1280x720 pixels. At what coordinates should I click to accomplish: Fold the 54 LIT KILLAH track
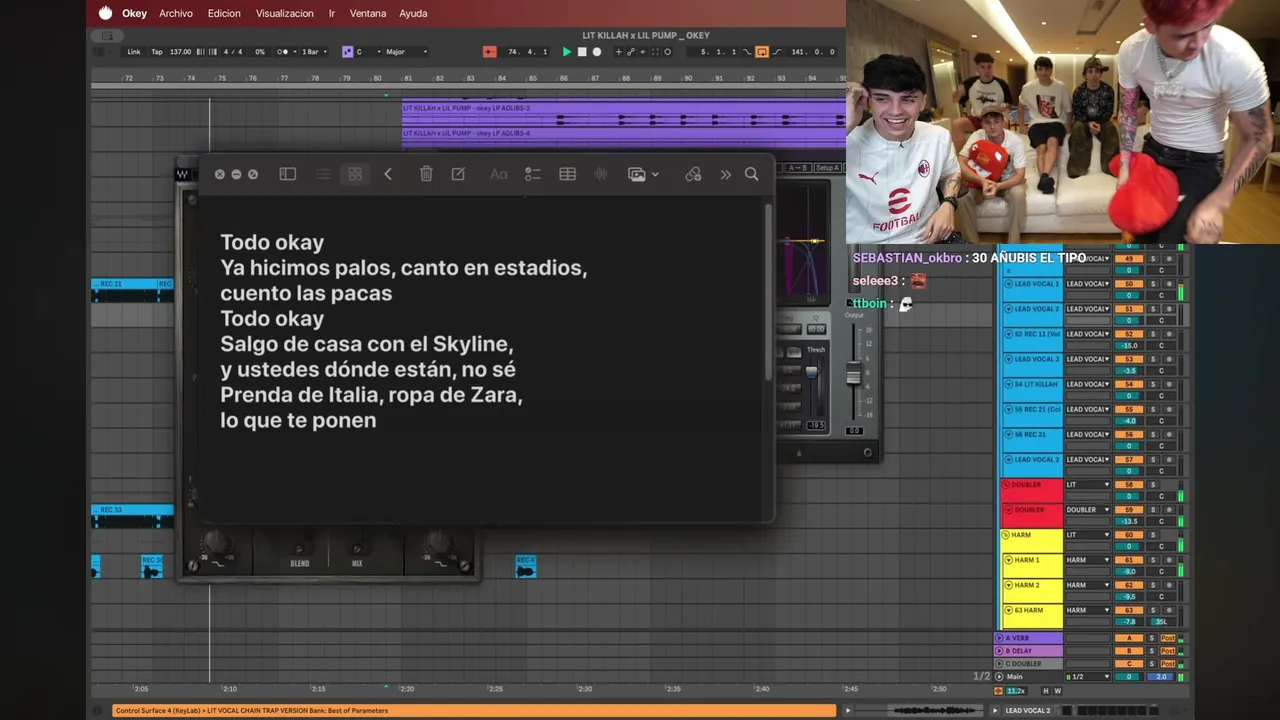[x=1010, y=384]
